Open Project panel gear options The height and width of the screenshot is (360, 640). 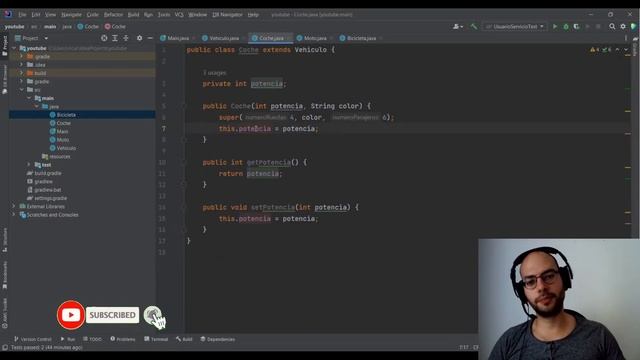140,38
